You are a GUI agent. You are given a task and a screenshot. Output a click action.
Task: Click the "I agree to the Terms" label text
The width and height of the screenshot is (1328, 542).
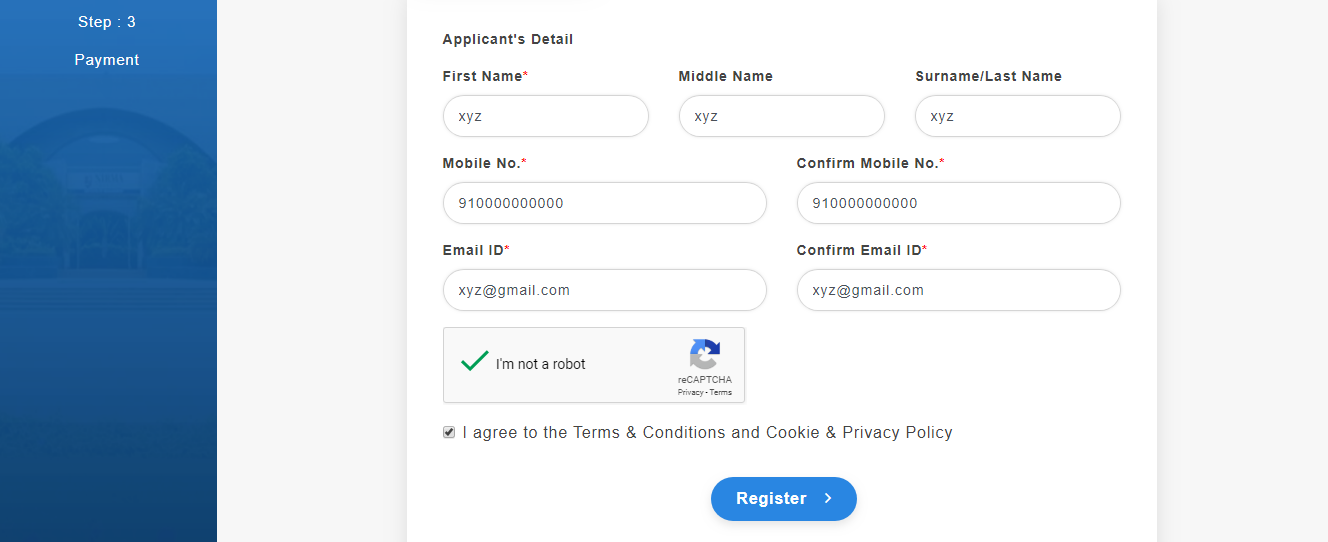coord(707,432)
